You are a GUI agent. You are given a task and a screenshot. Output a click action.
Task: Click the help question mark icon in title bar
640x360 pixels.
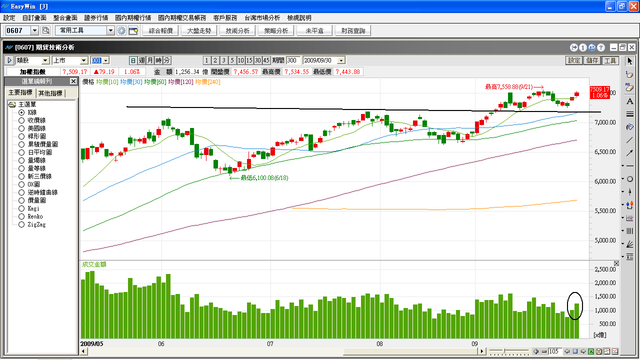[601, 47]
